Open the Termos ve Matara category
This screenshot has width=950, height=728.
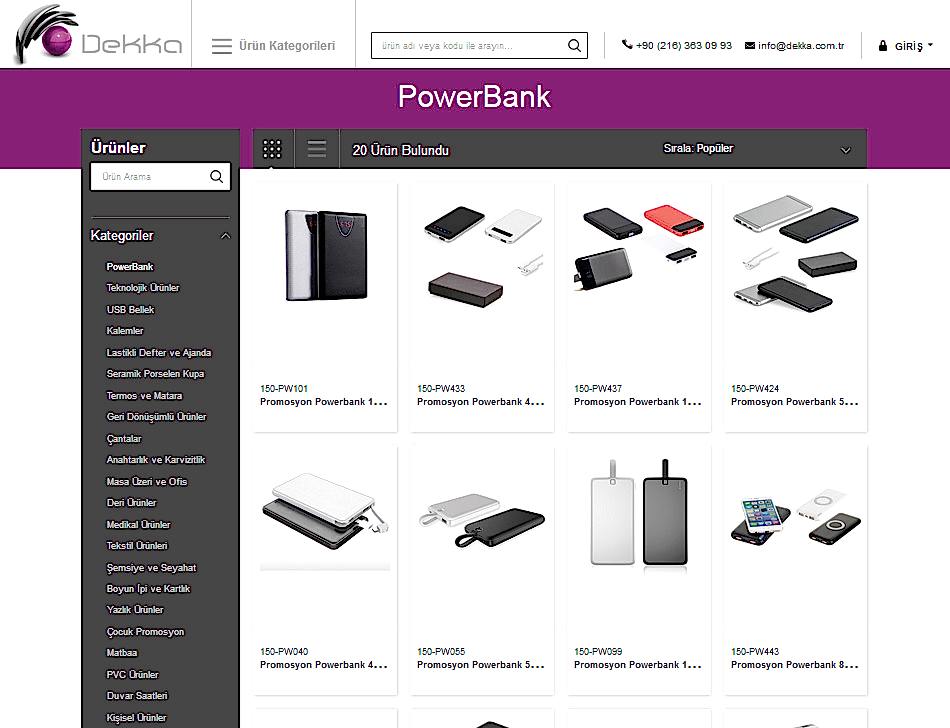point(144,396)
